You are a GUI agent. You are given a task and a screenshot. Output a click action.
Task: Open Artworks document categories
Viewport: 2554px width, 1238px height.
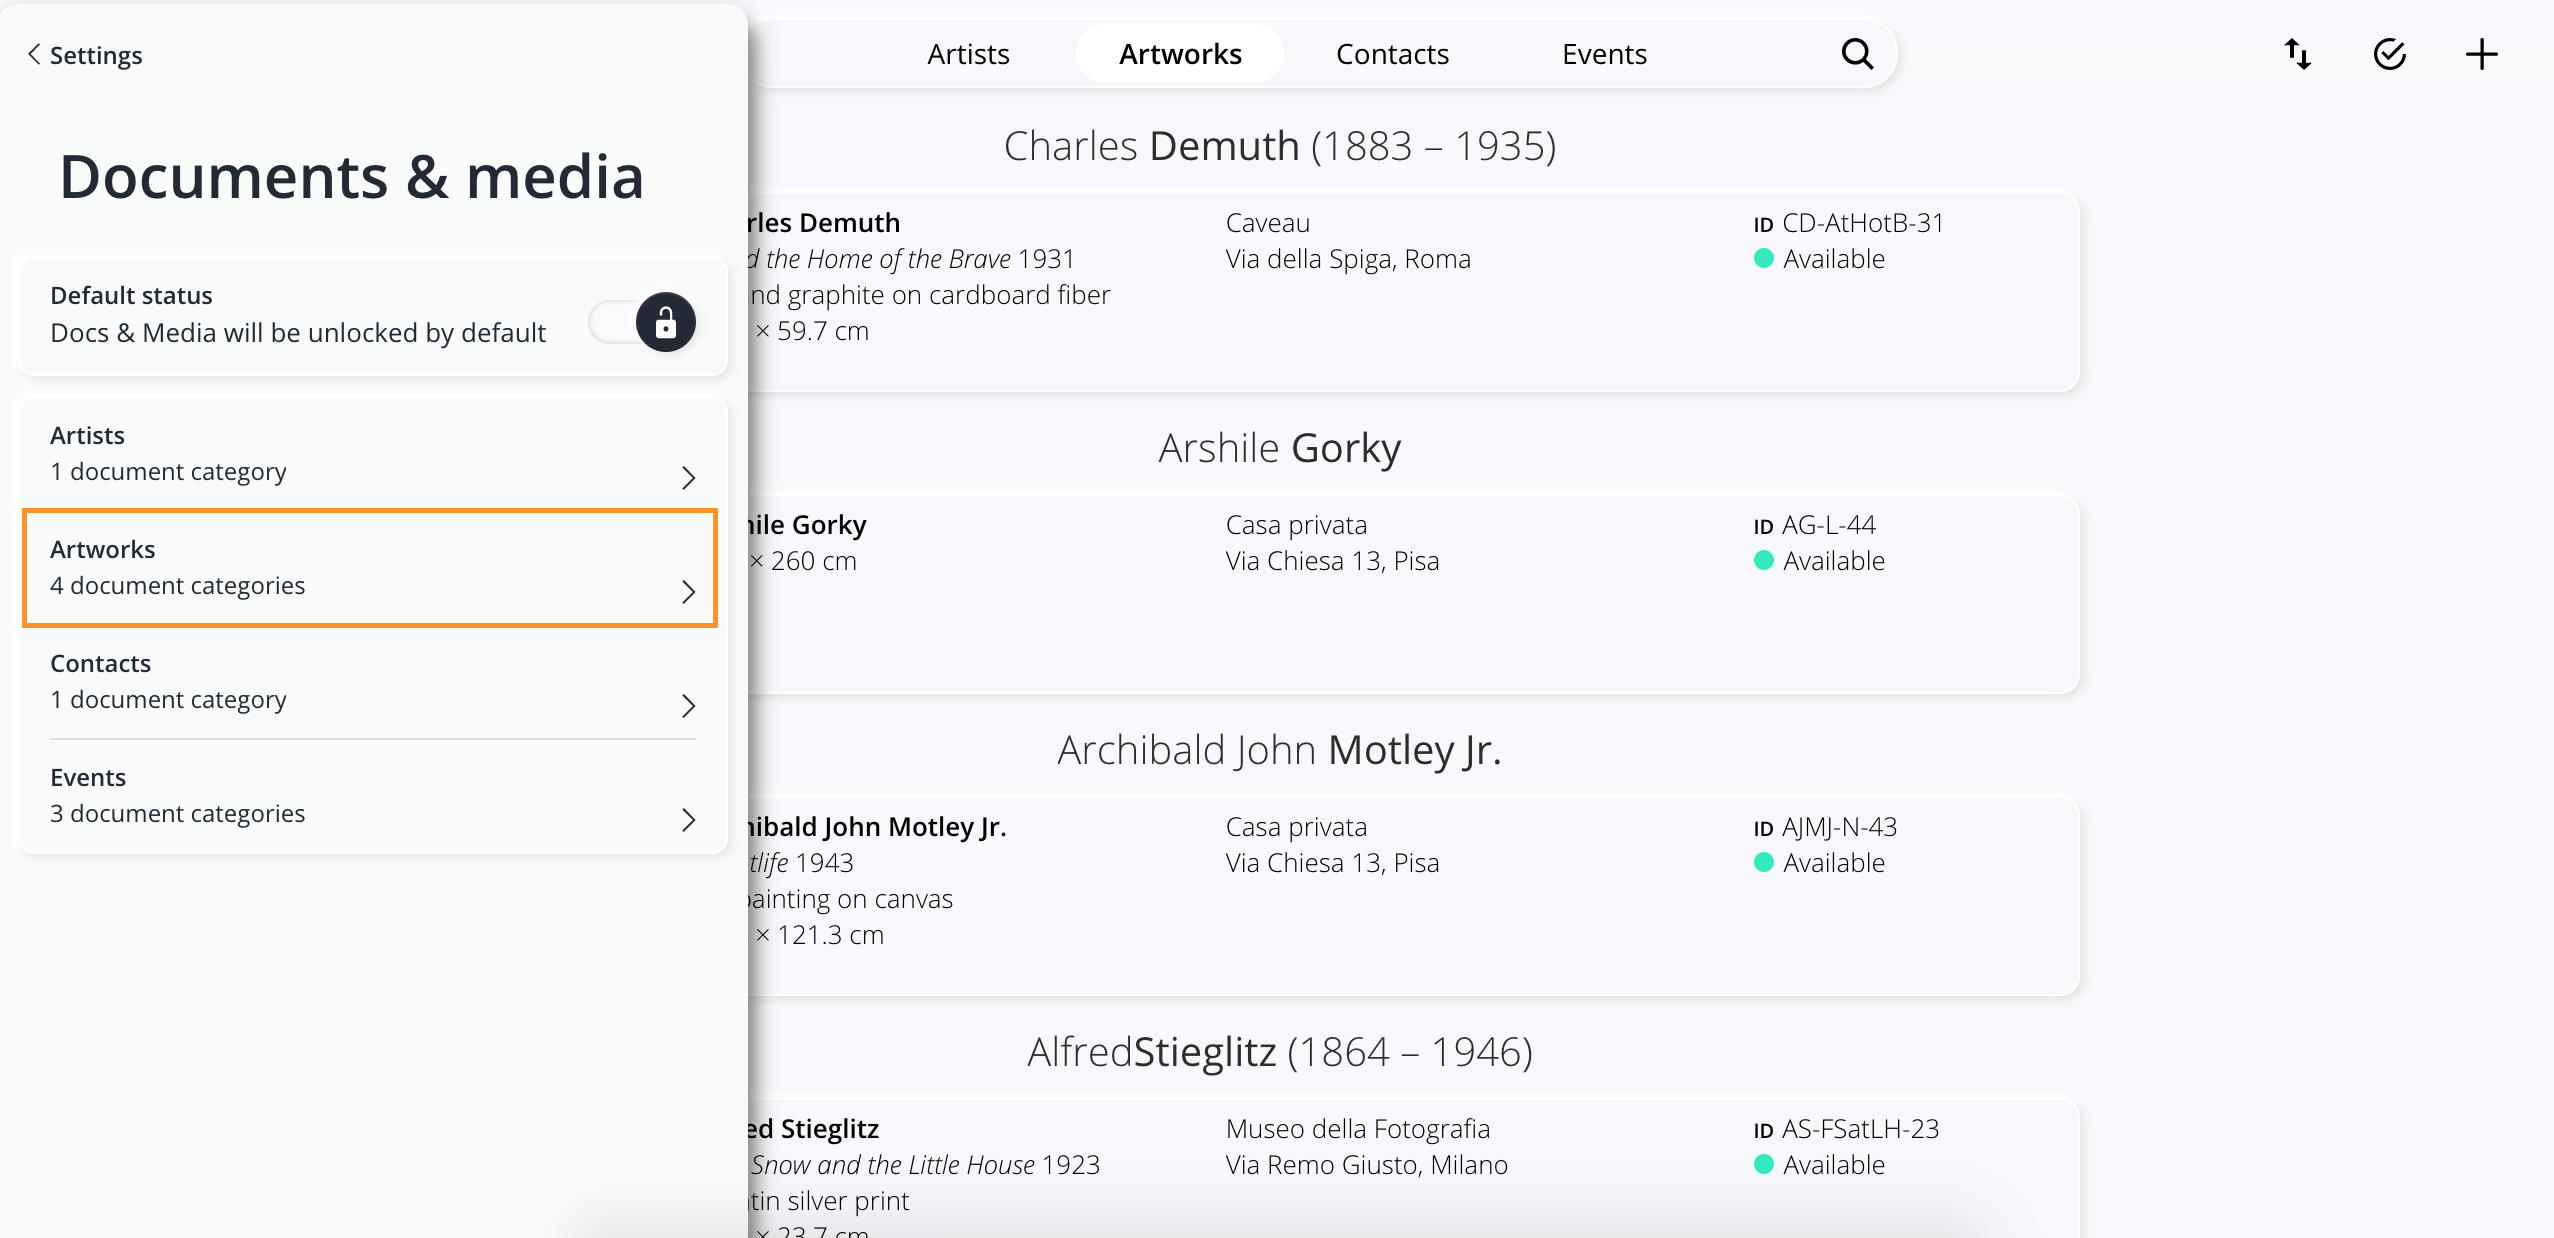pyautogui.click(x=370, y=568)
